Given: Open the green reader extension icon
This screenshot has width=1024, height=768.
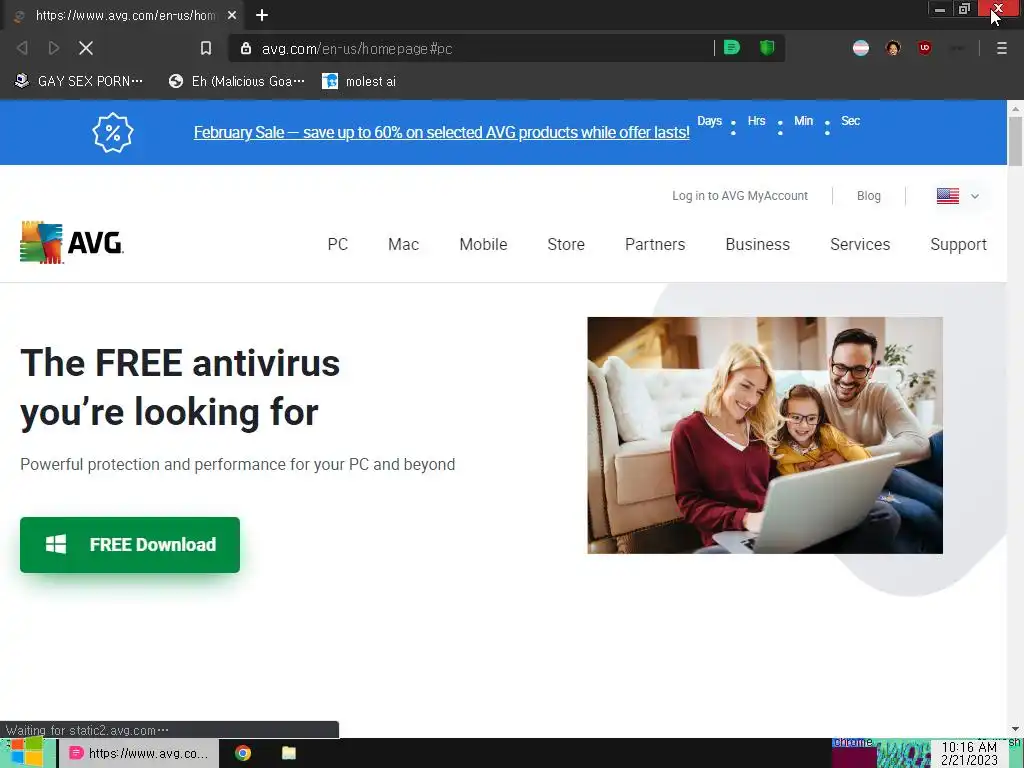Looking at the screenshot, I should coord(732,48).
